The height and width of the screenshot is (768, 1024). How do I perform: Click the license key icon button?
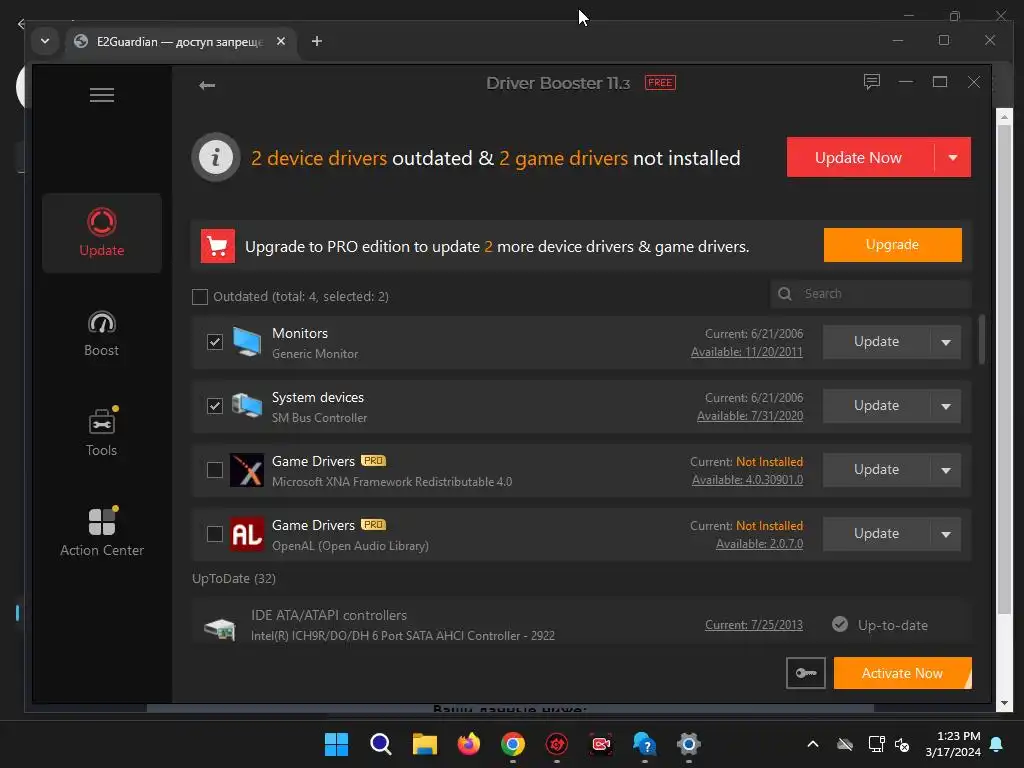pyautogui.click(x=805, y=673)
